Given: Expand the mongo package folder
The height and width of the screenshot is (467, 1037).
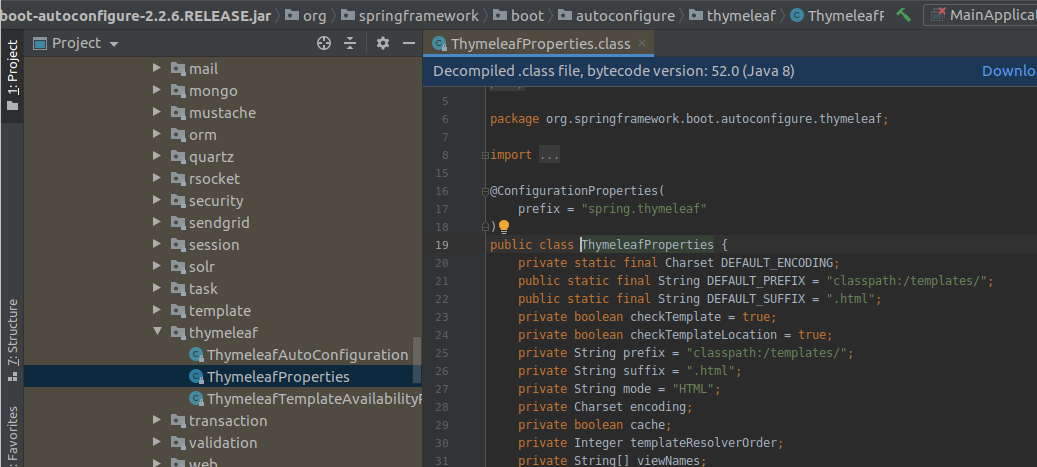Looking at the screenshot, I should coord(157,90).
